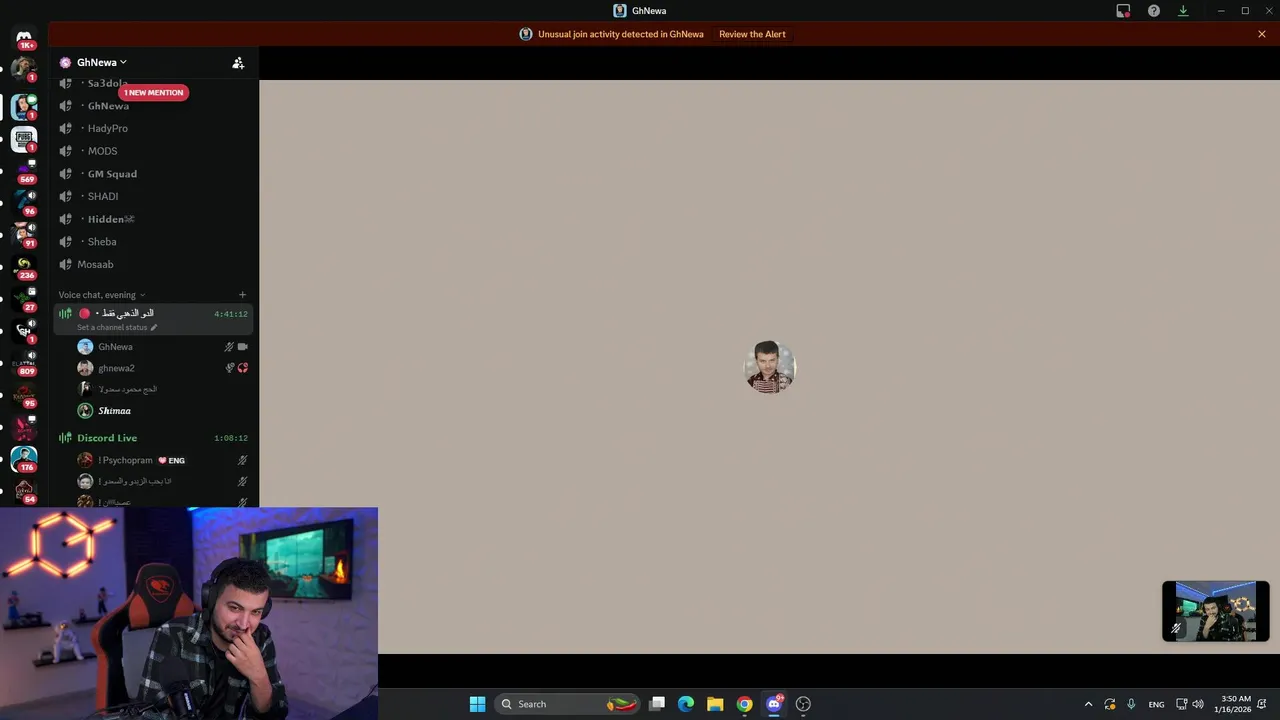
Task: Click Review the Alert link
Action: [752, 34]
